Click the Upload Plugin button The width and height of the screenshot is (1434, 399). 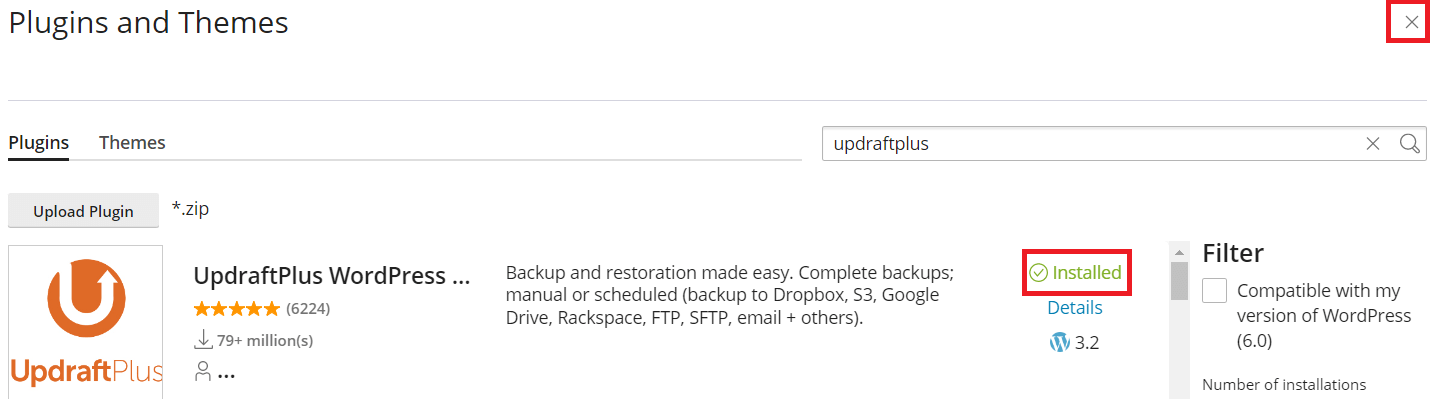pyautogui.click(x=83, y=211)
